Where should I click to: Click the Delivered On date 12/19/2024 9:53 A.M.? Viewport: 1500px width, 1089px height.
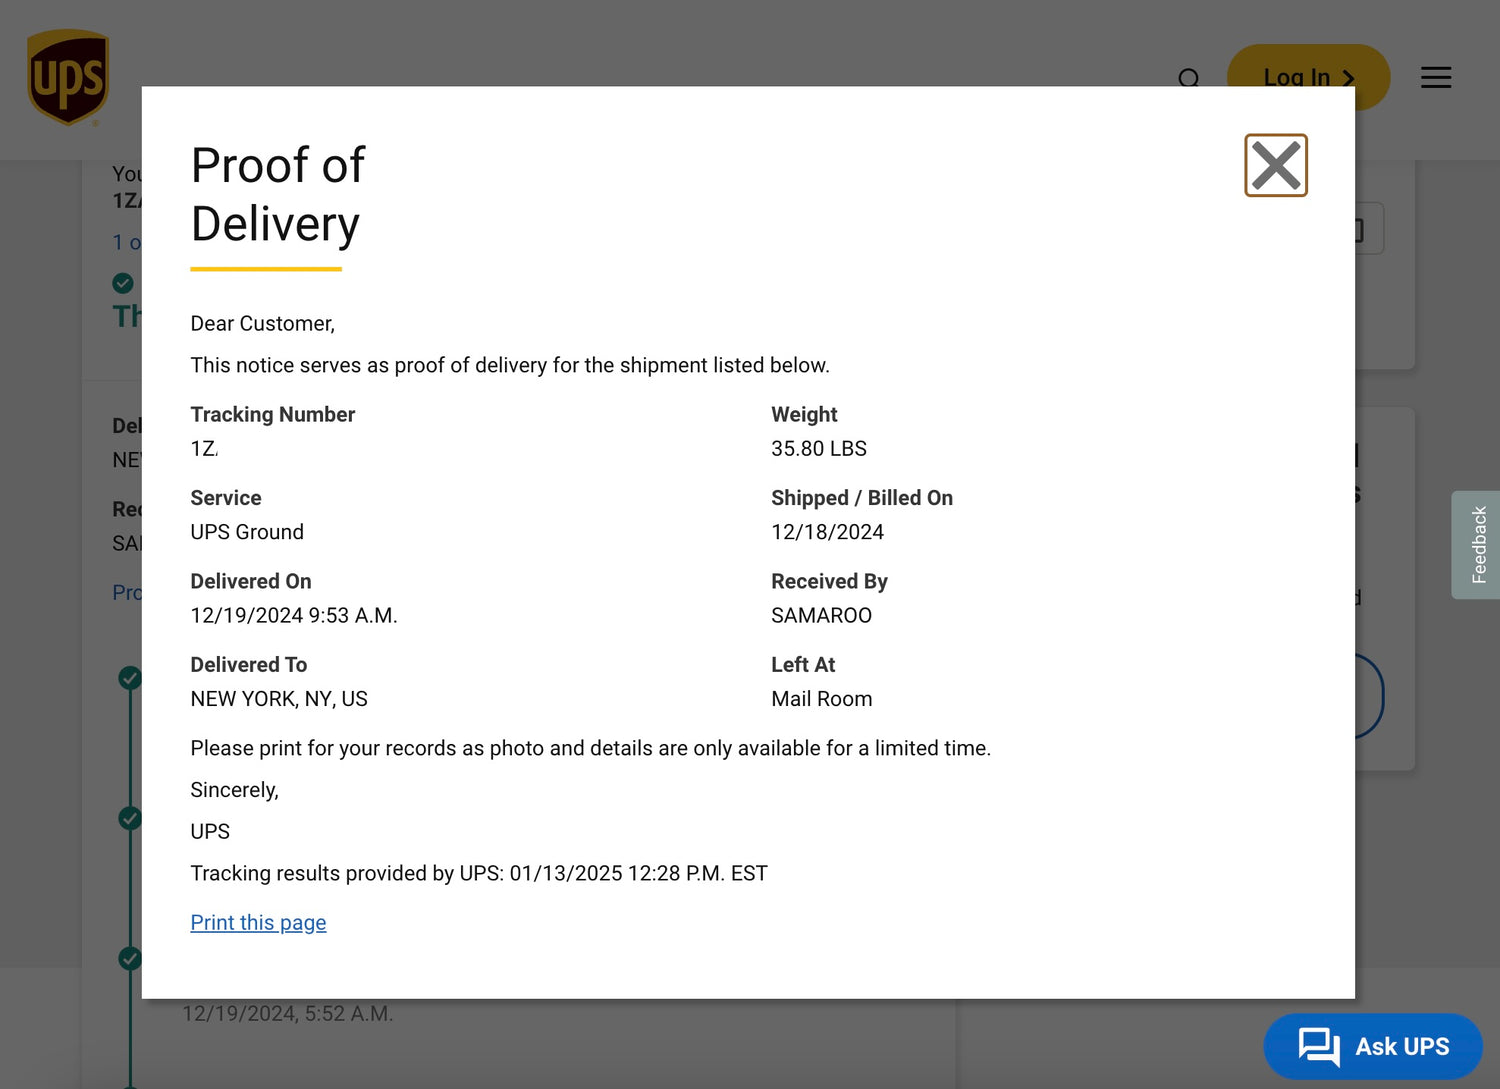294,616
